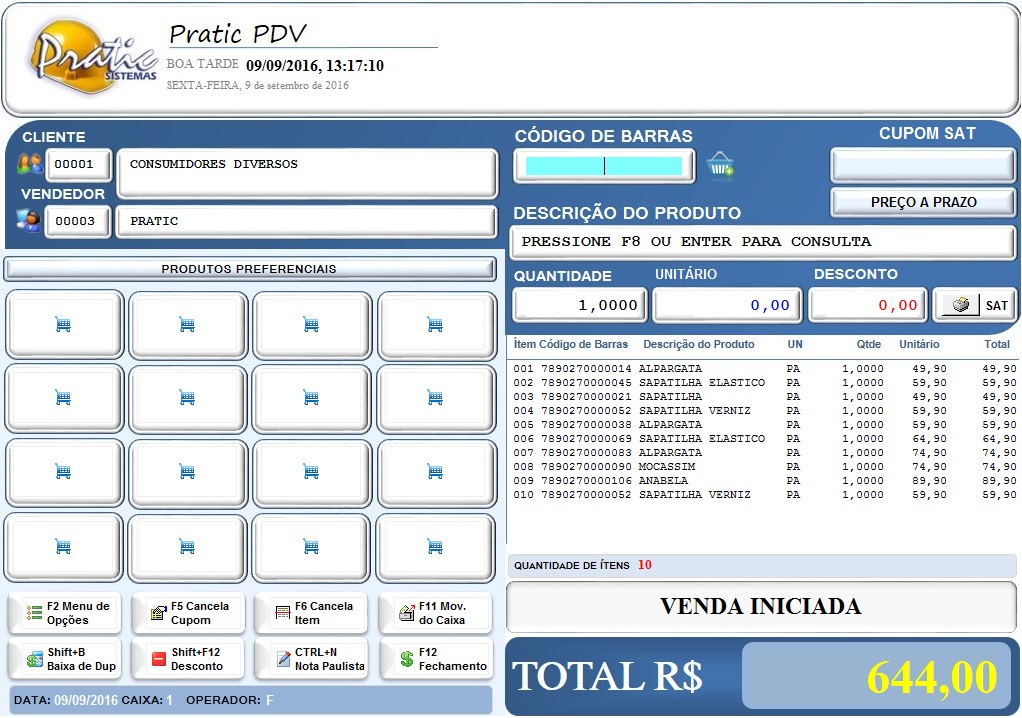Focus the Código de Barras input field

pos(604,166)
